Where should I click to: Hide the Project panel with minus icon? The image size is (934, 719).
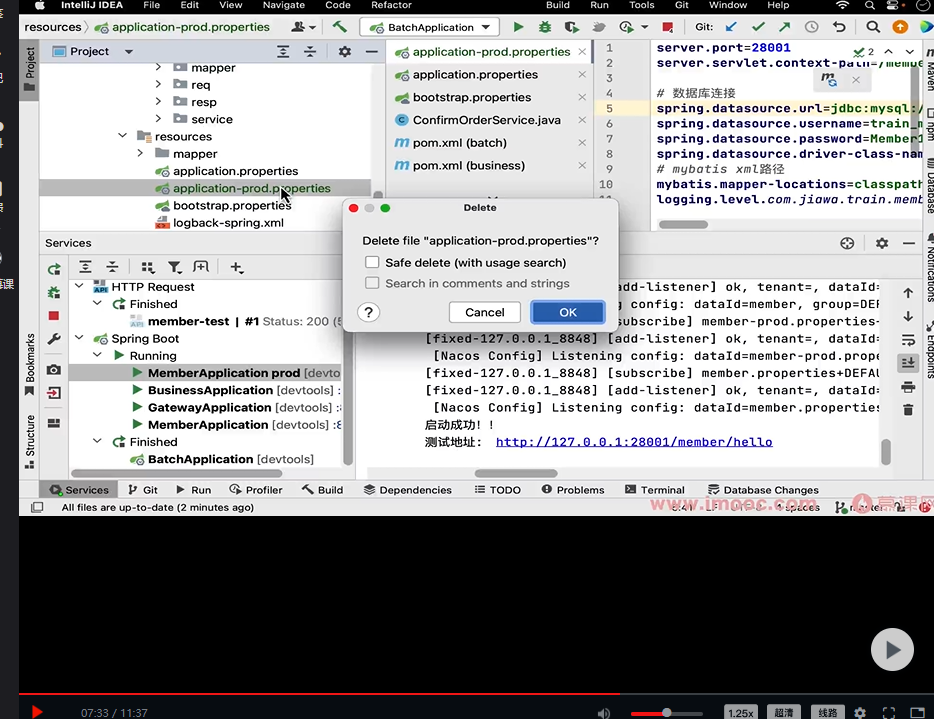tap(372, 52)
